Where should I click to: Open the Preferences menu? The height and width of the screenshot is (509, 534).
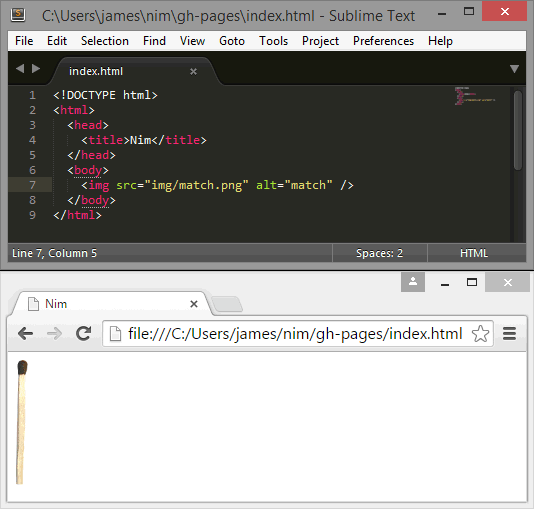click(383, 41)
